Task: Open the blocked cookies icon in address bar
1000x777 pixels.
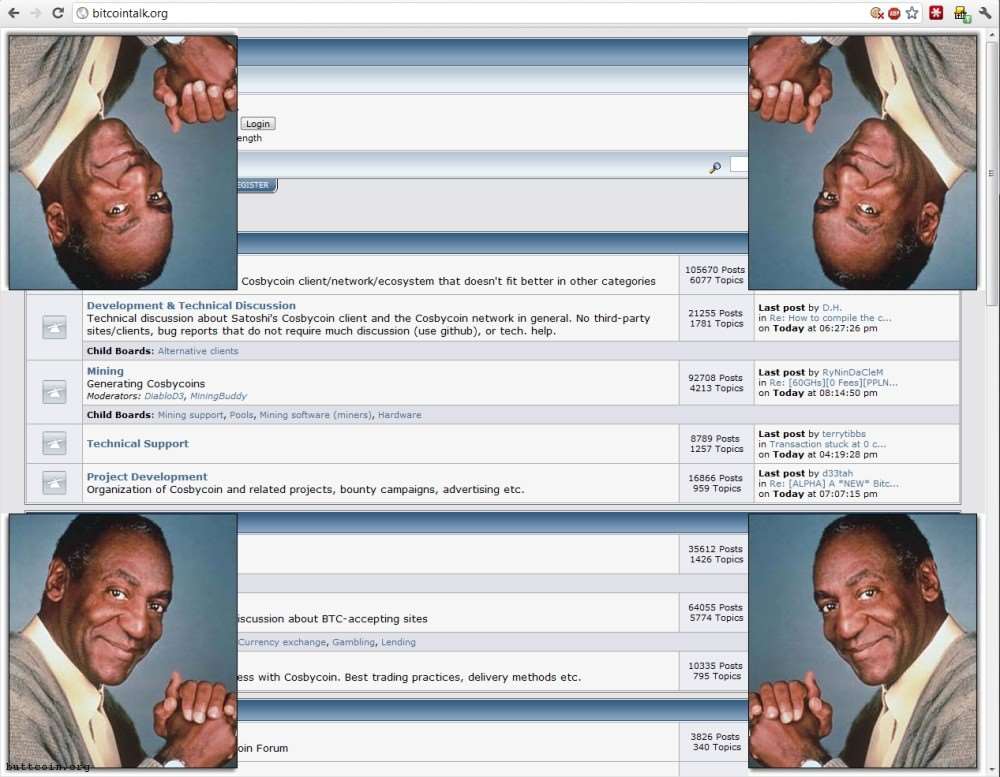Action: [x=877, y=13]
